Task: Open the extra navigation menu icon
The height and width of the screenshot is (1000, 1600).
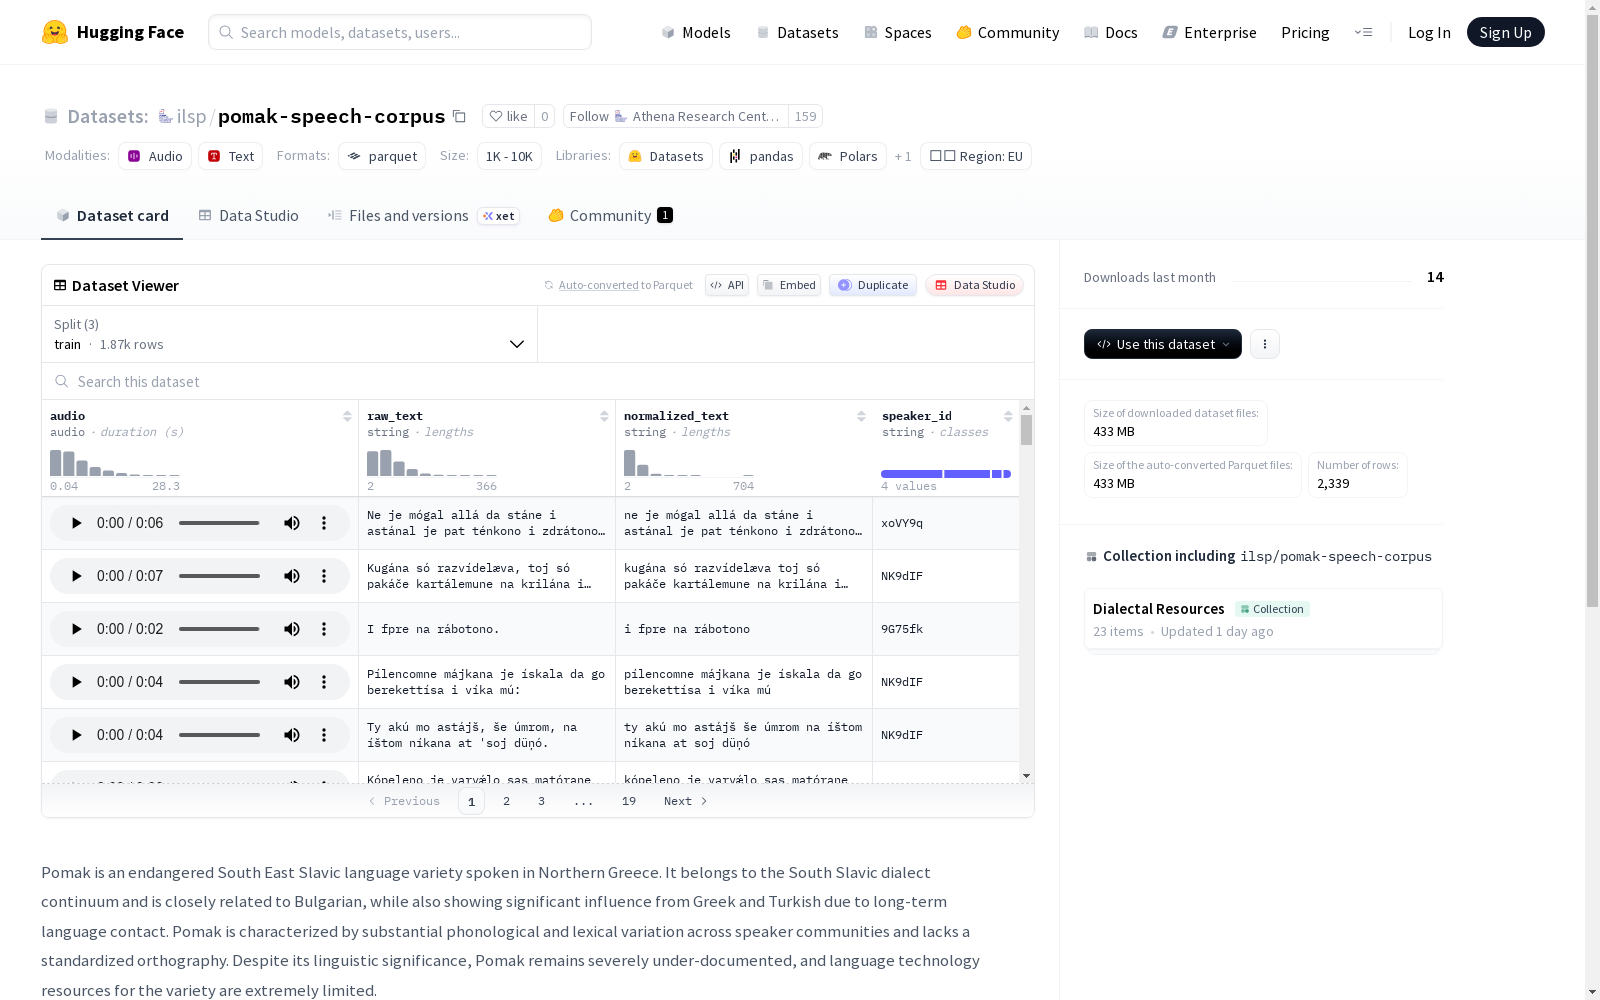Action: [x=1363, y=32]
